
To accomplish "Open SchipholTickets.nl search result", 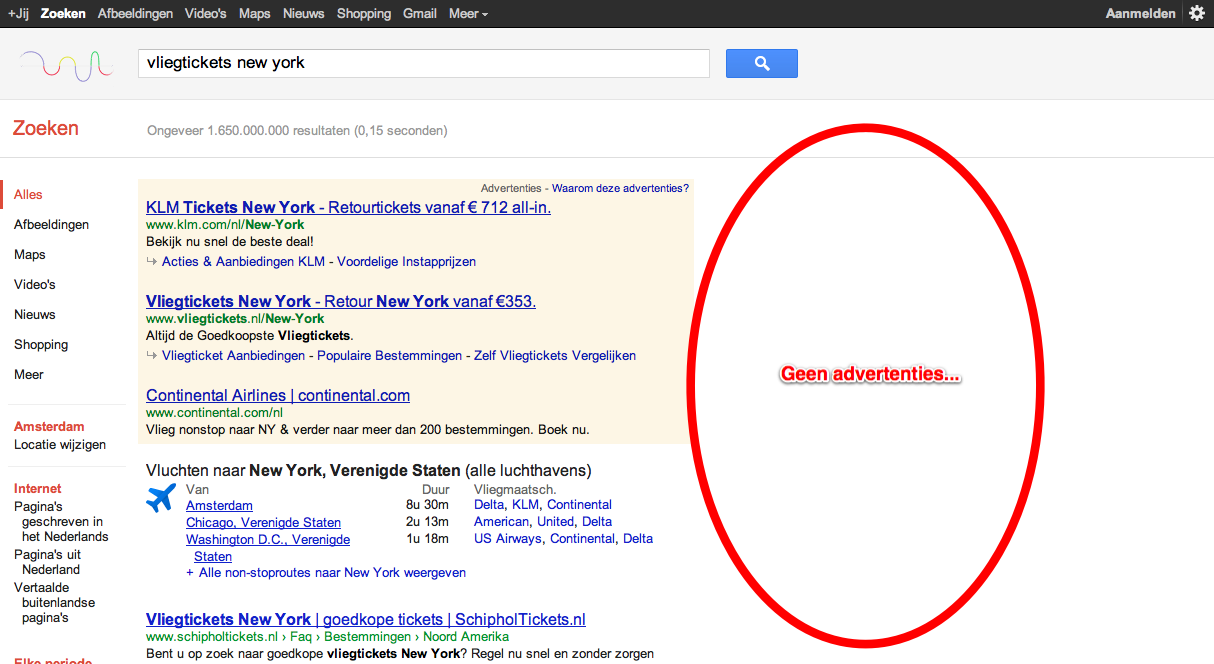I will coord(366,620).
